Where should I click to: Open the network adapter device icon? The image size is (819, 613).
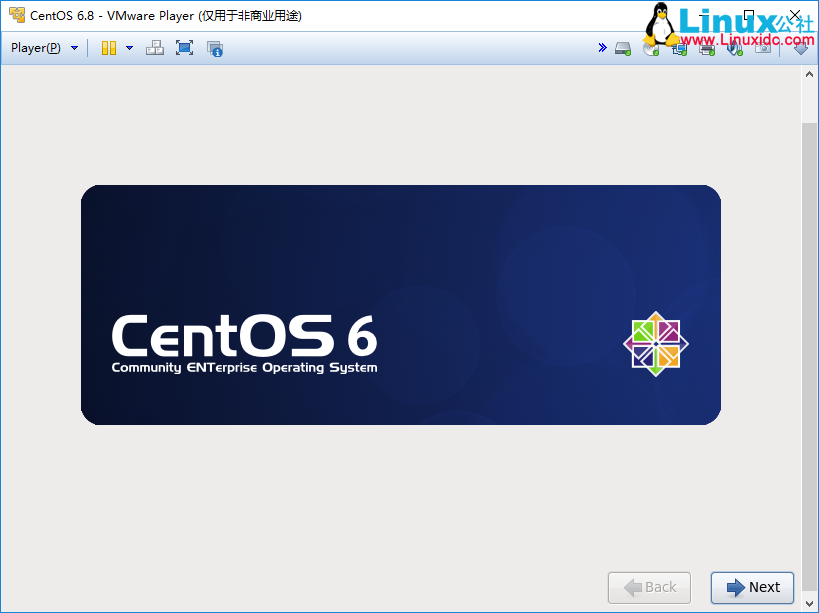coord(679,49)
